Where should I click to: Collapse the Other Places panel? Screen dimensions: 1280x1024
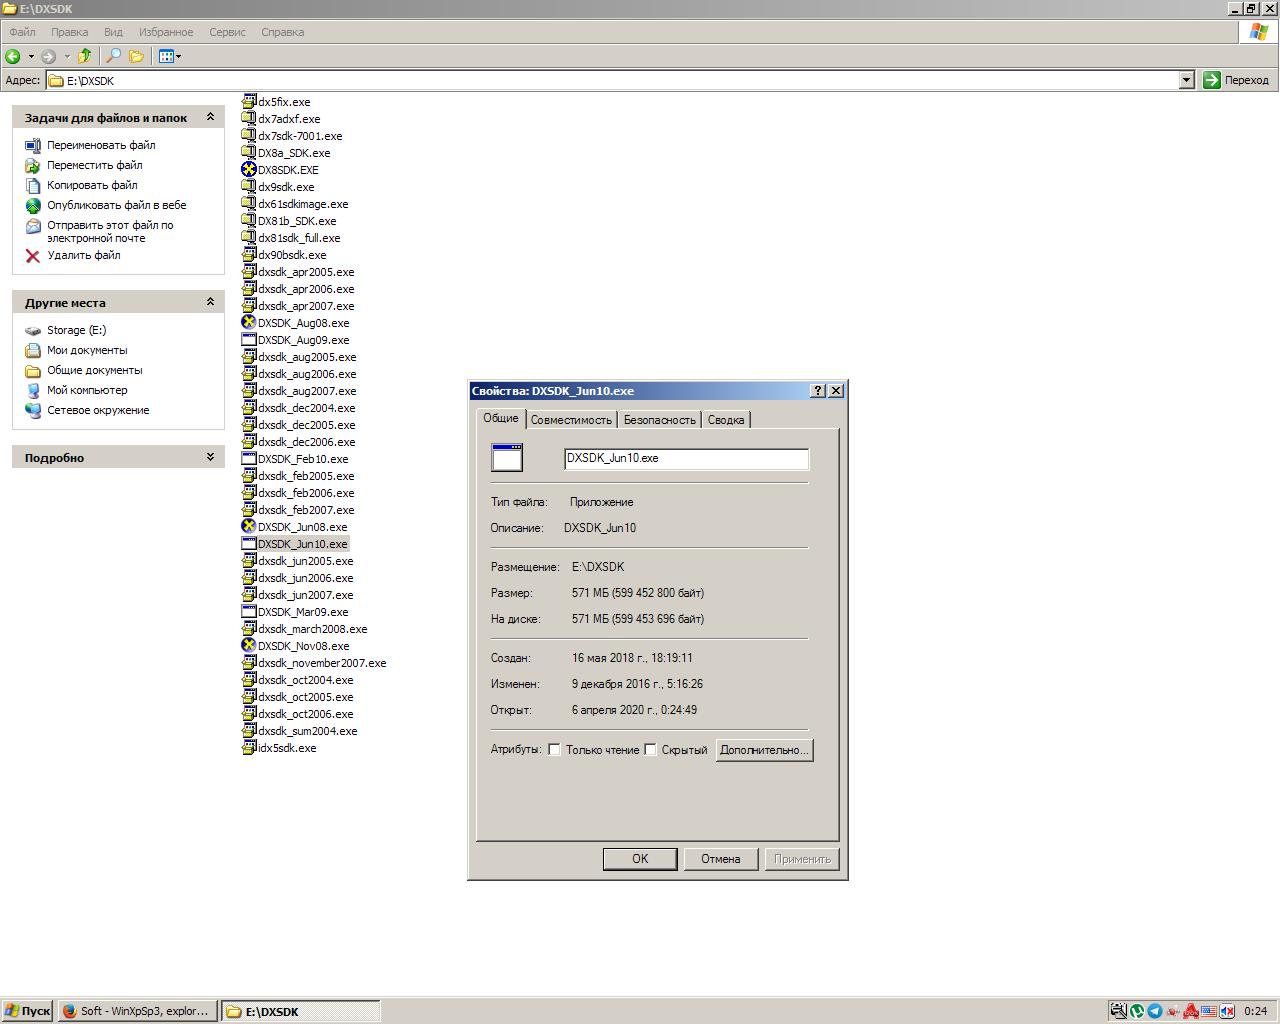(x=210, y=302)
